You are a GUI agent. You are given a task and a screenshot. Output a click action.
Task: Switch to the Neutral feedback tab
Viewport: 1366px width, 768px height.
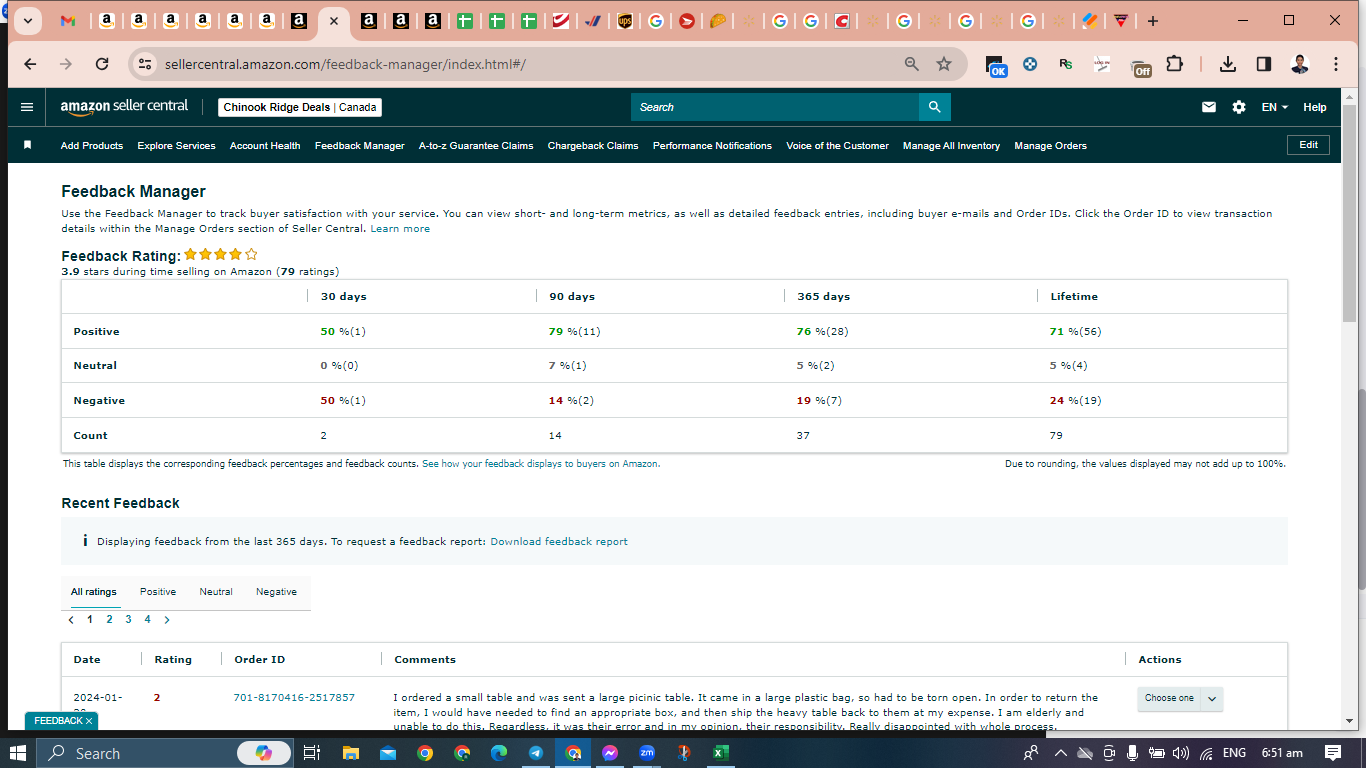coord(216,592)
